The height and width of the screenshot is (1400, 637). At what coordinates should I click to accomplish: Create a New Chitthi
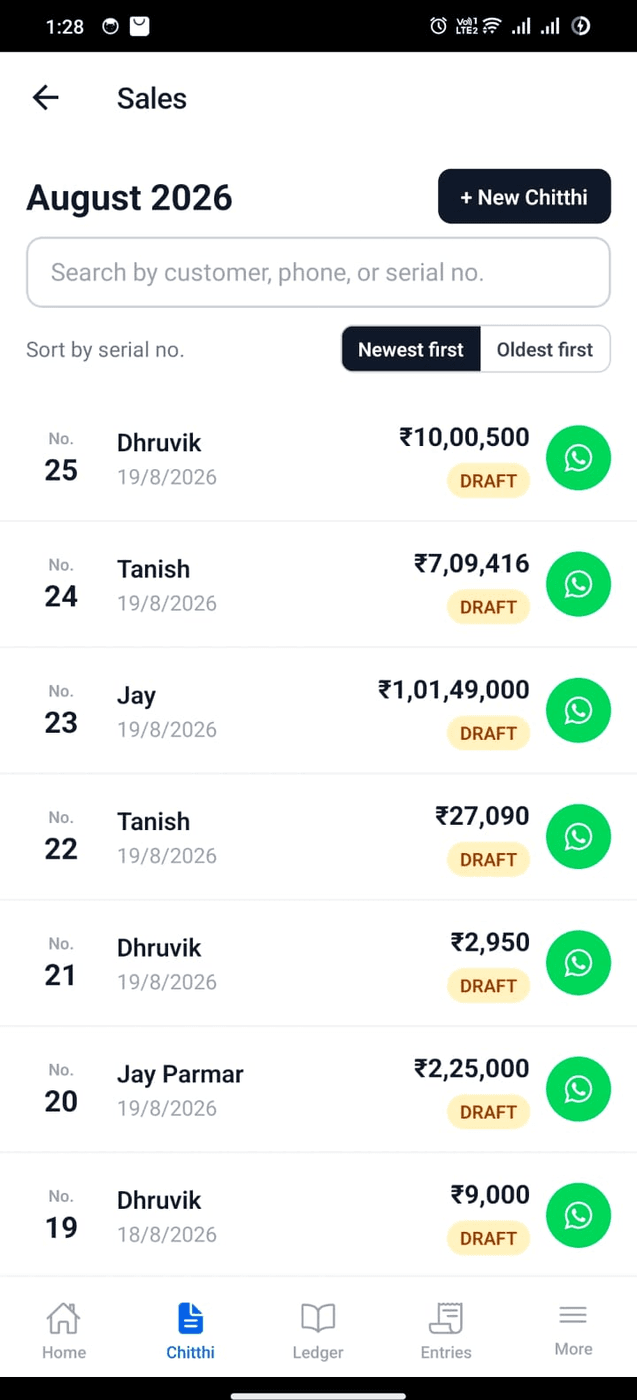[524, 197]
